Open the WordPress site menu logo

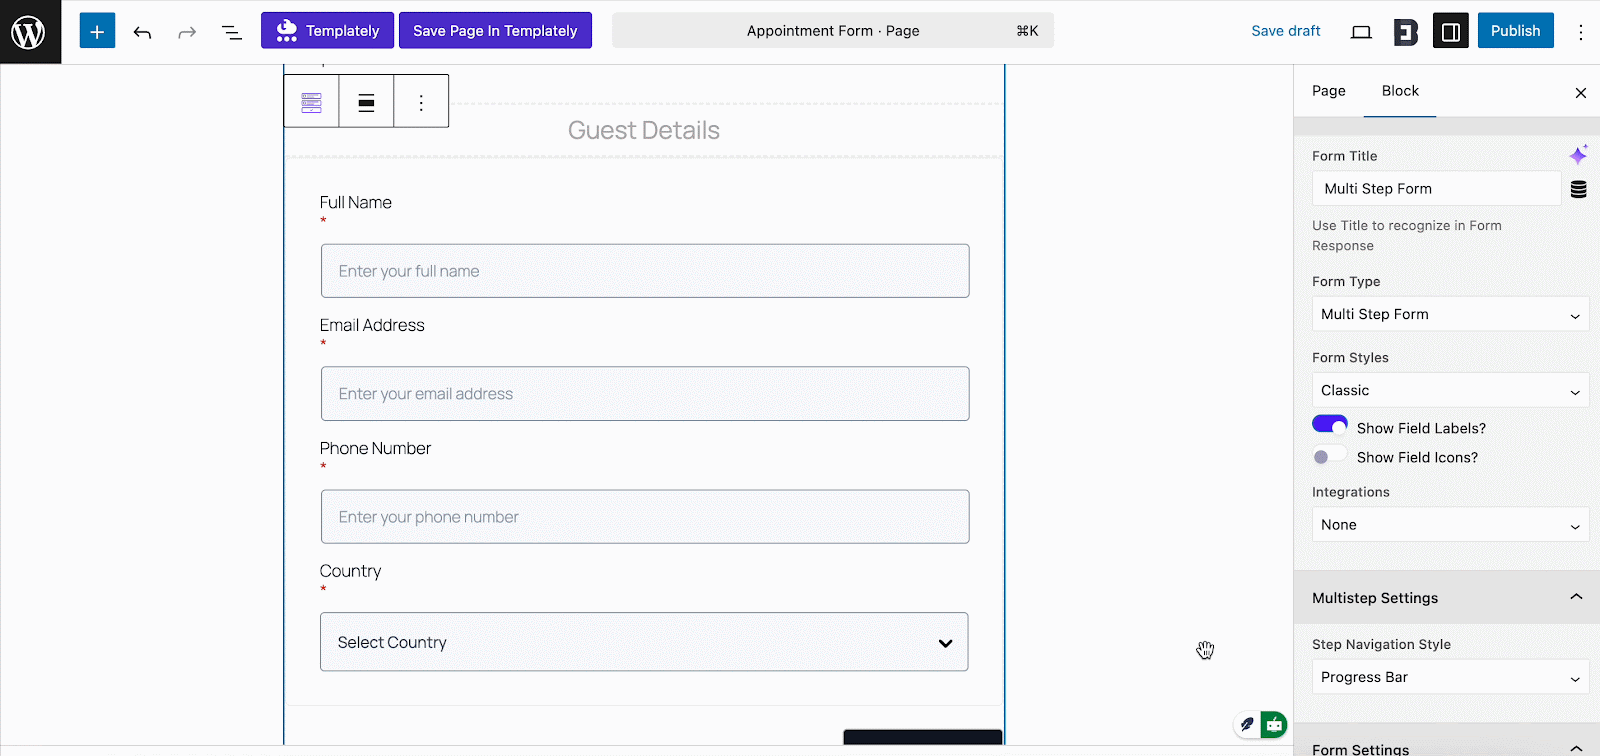tap(30, 32)
